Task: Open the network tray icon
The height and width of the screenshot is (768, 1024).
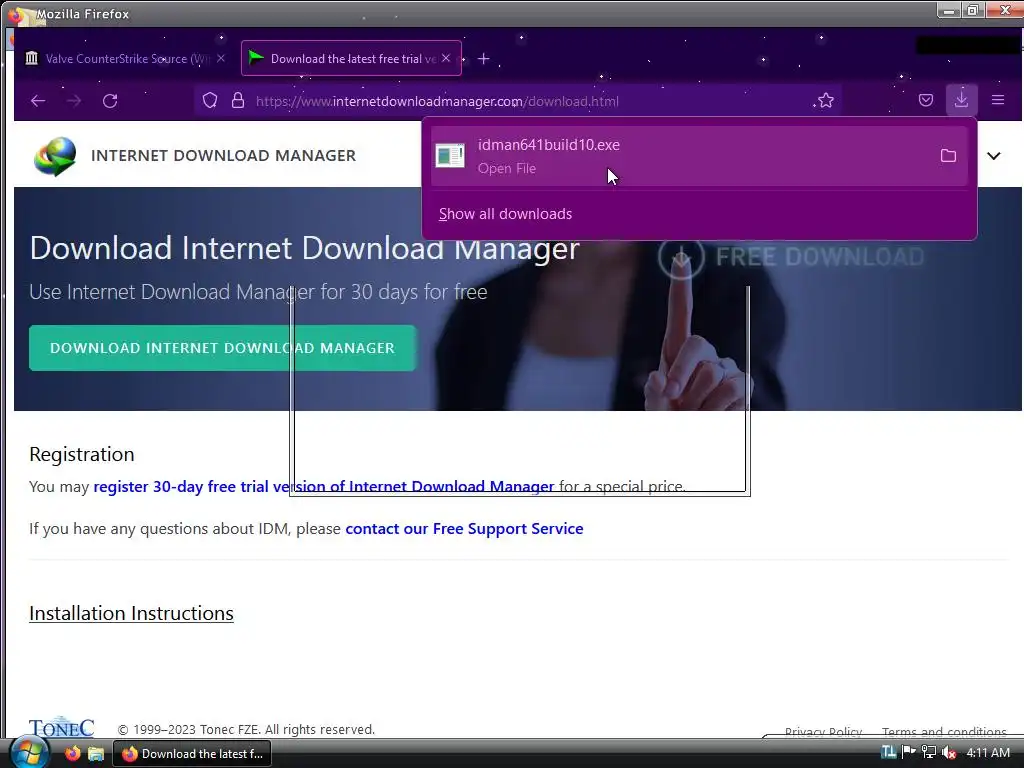Action: click(x=929, y=752)
